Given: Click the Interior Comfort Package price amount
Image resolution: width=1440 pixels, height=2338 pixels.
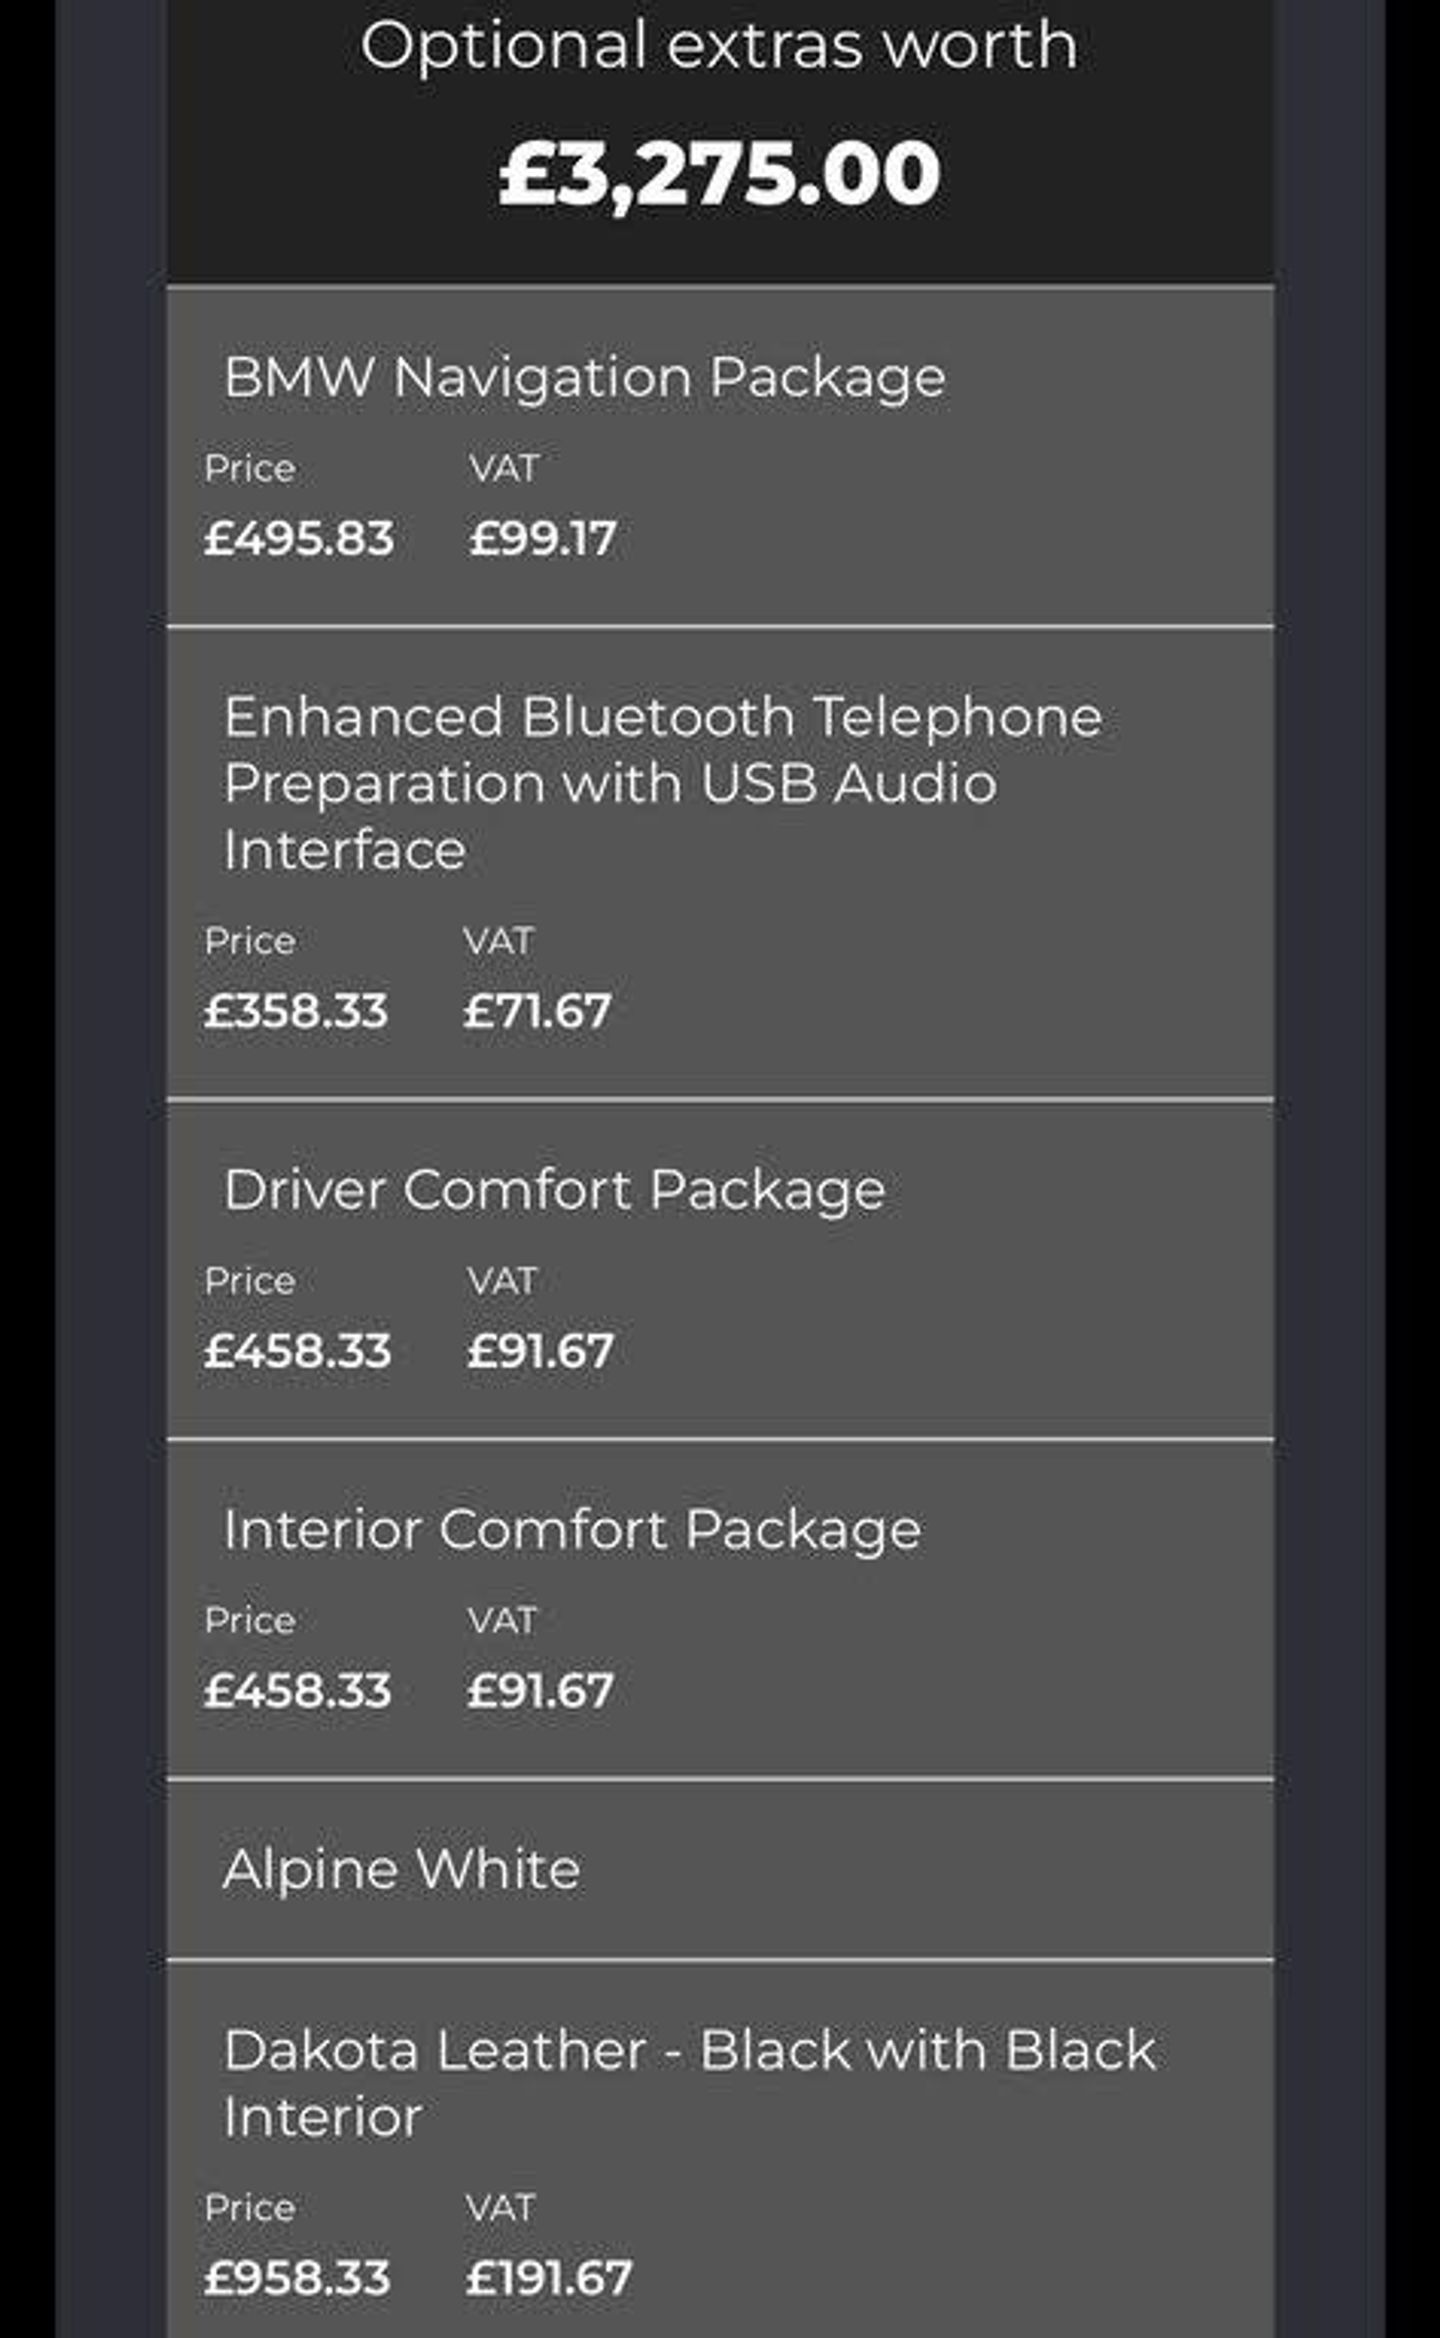Looking at the screenshot, I should (x=297, y=1690).
